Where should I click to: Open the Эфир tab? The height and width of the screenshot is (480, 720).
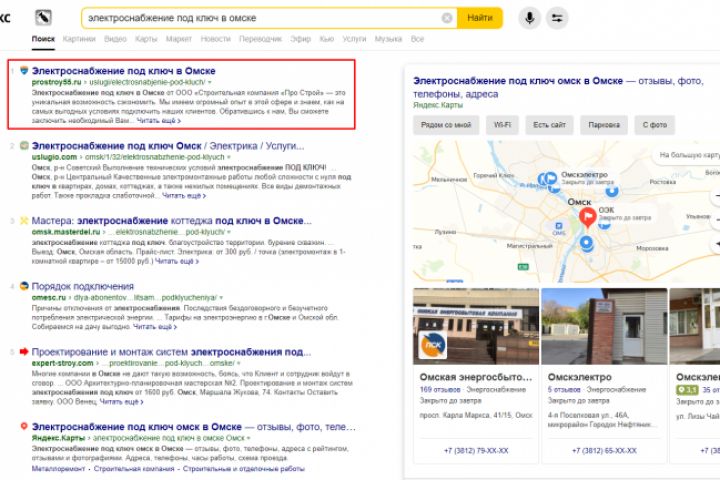[x=300, y=39]
